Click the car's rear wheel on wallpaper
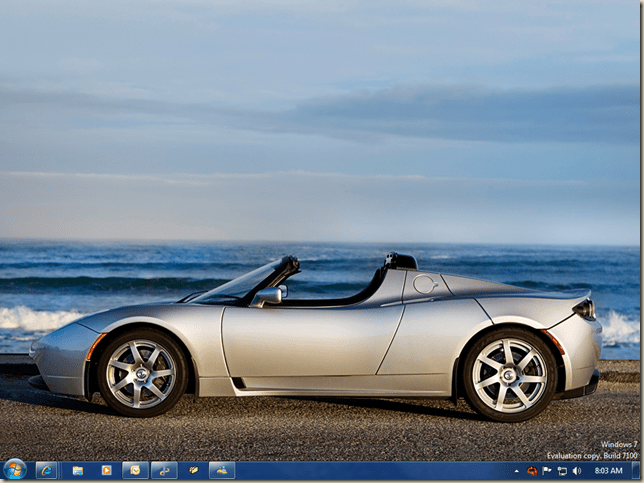The image size is (644, 483). pyautogui.click(x=509, y=374)
